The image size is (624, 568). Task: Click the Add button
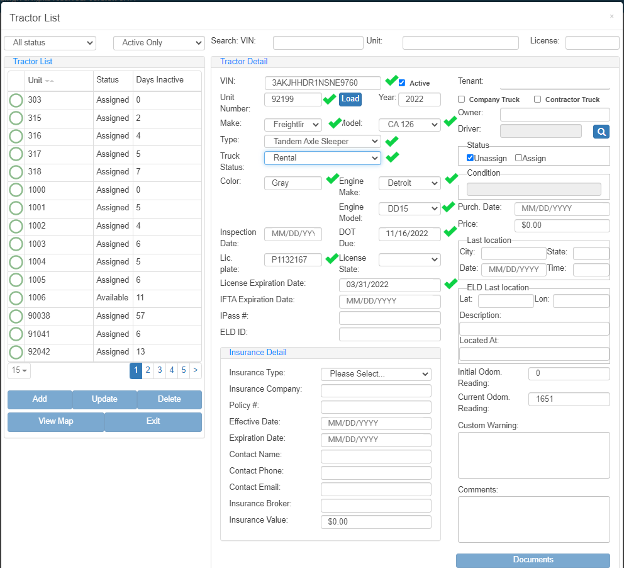coord(40,399)
